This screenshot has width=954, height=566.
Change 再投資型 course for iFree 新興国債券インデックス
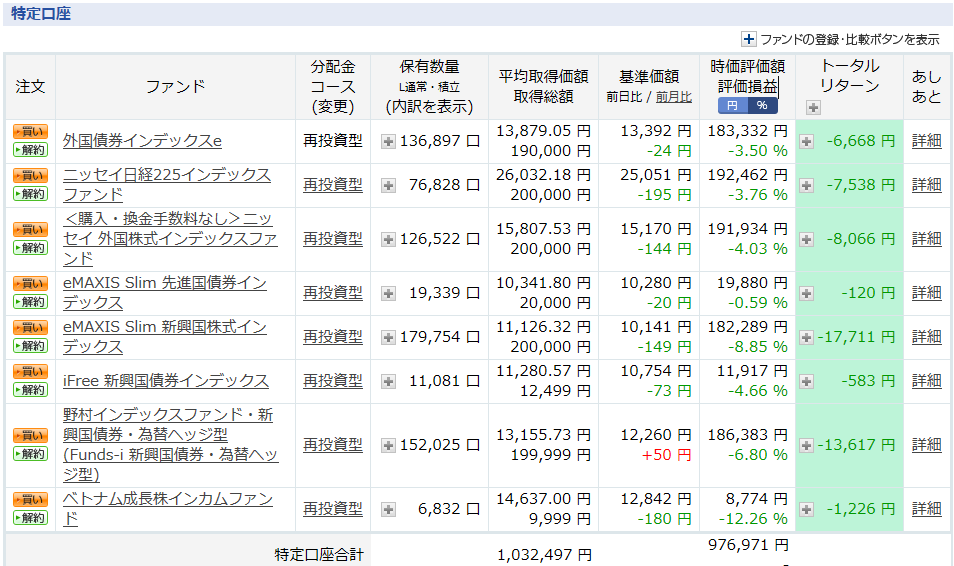pyautogui.click(x=333, y=380)
